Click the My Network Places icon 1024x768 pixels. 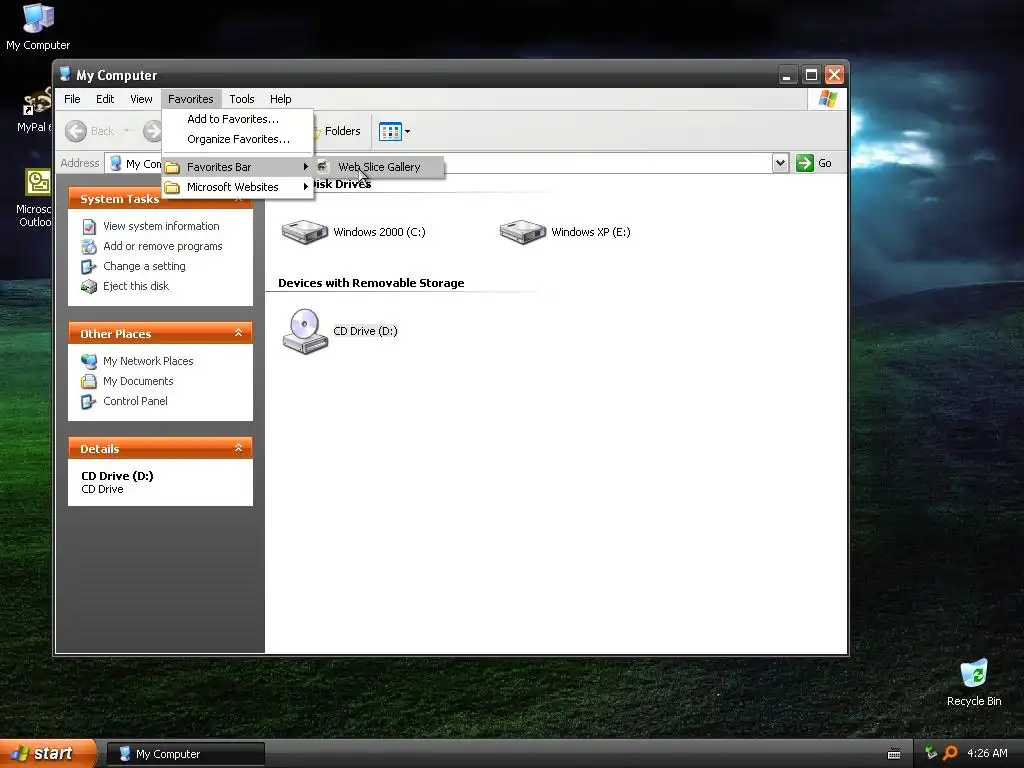pyautogui.click(x=89, y=361)
